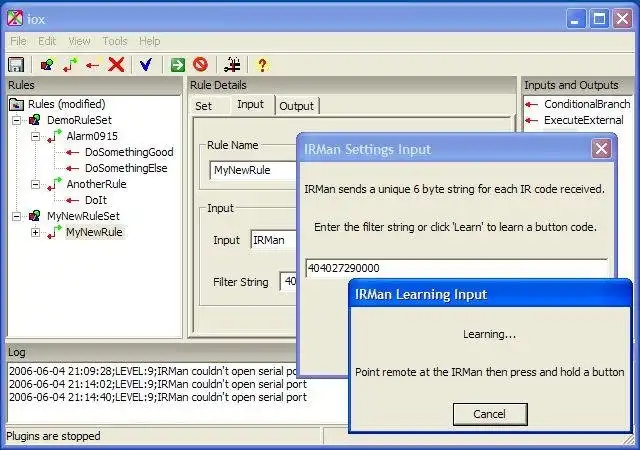
Task: Cancel the IRMan learning dialog
Action: (490, 414)
